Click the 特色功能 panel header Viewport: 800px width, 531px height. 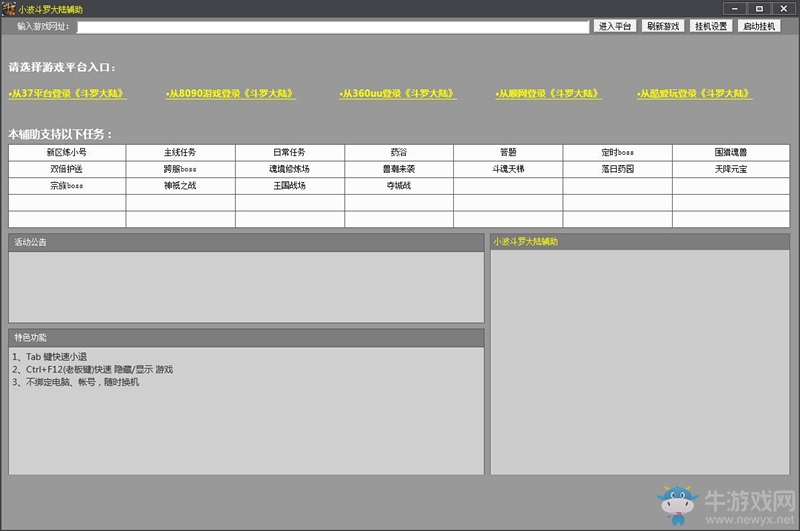tap(246, 338)
